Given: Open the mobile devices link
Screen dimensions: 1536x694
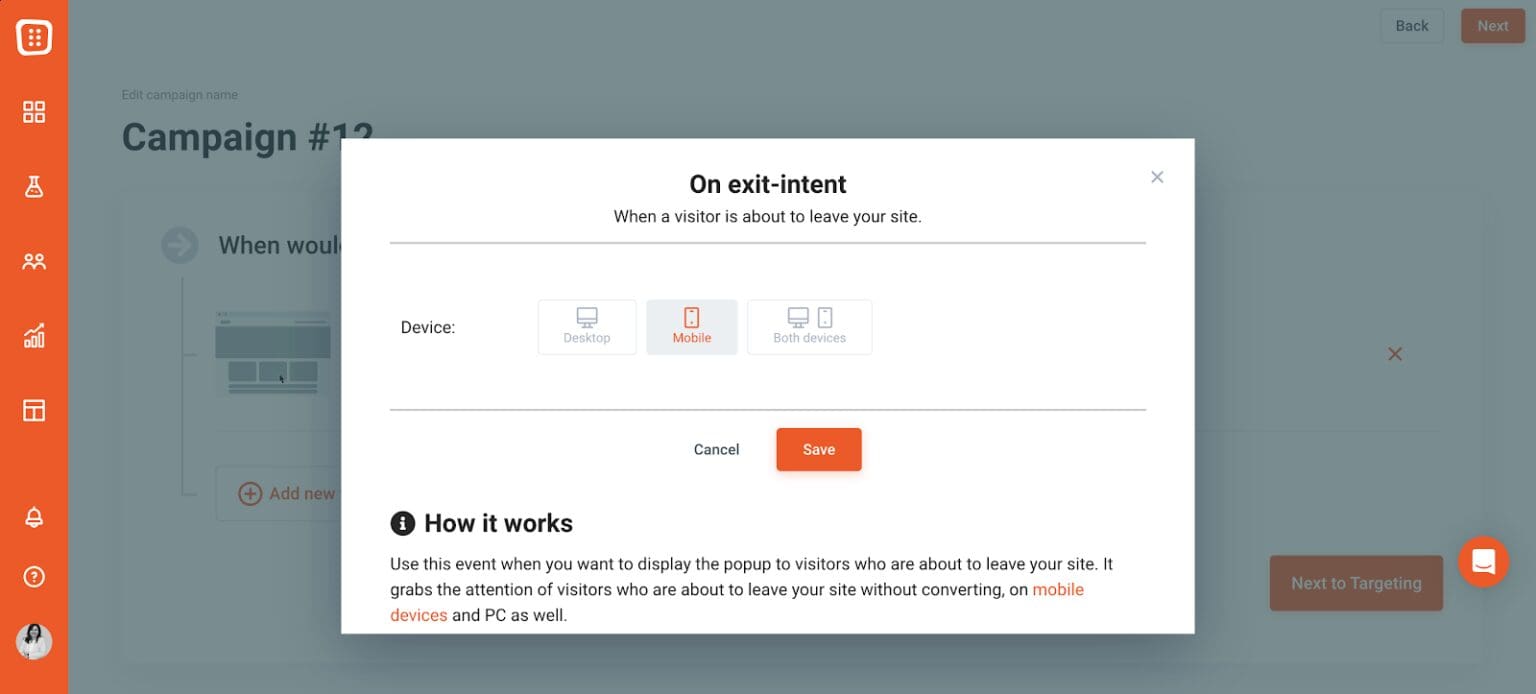Looking at the screenshot, I should pyautogui.click(x=1056, y=589).
